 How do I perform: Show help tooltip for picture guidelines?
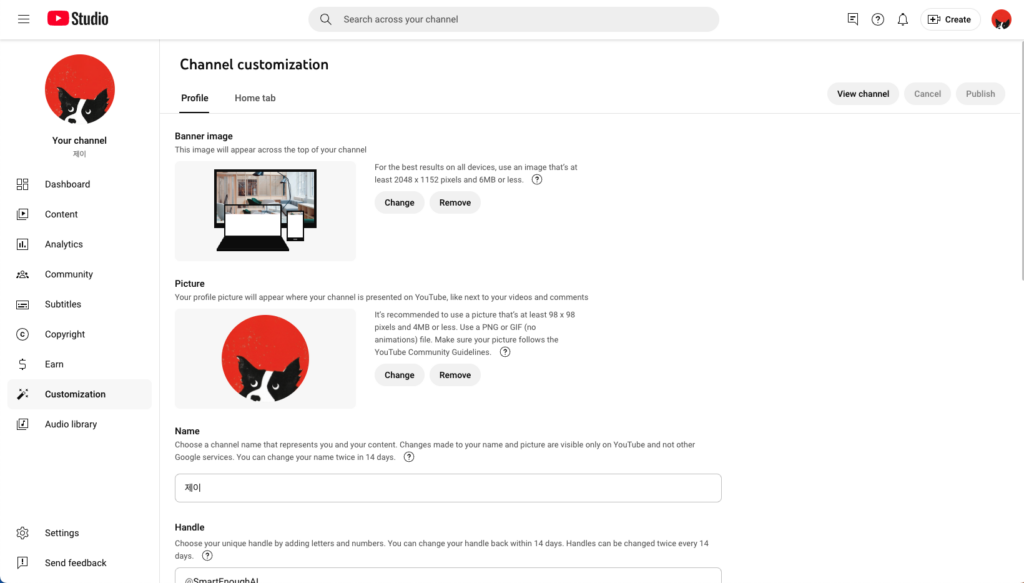tap(505, 352)
